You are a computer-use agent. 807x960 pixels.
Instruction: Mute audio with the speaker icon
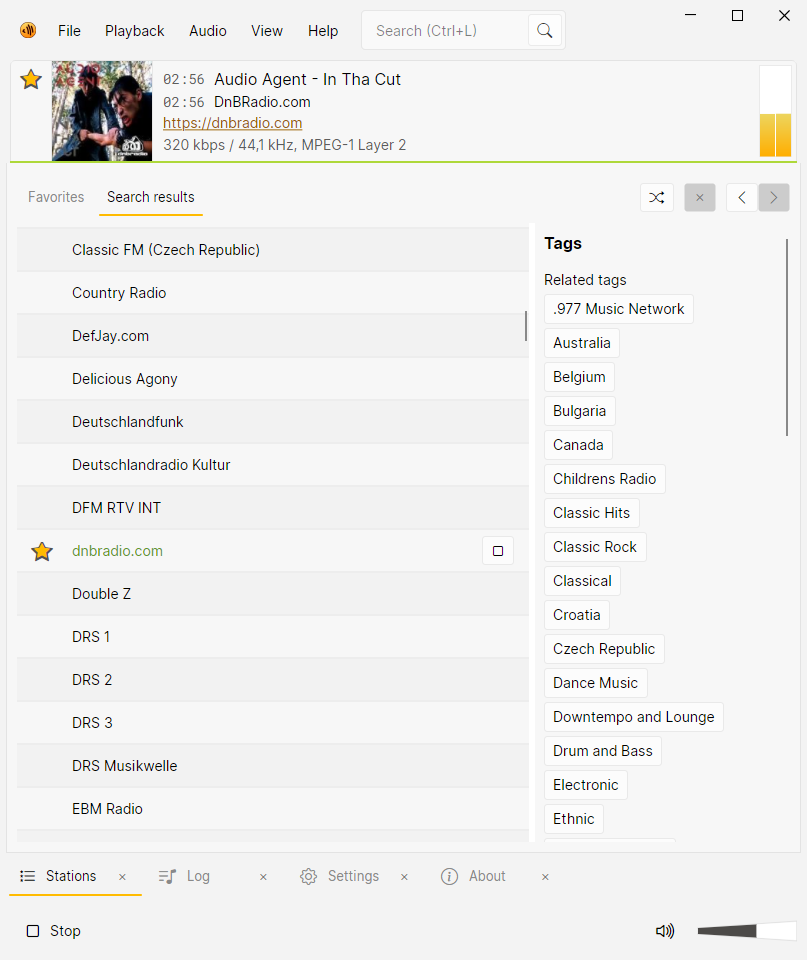click(x=665, y=931)
